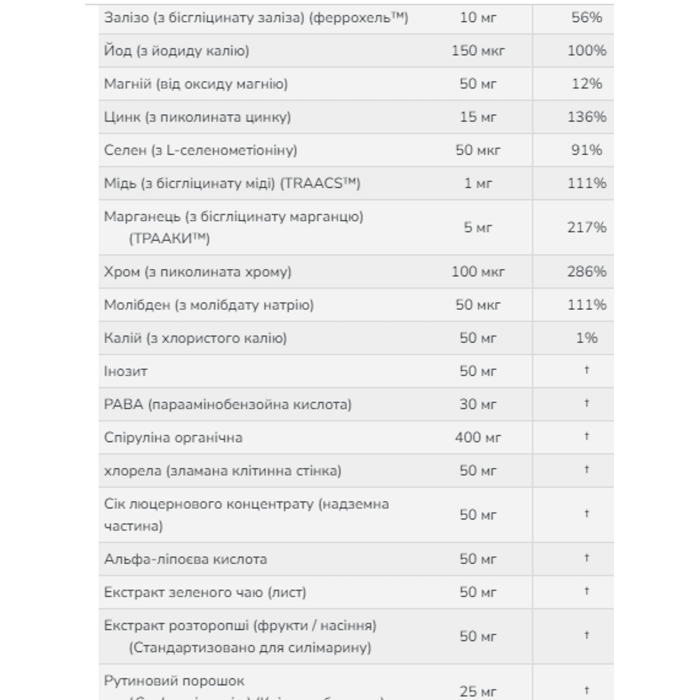
Task: Click the Селен 91% percentage value
Action: 587,150
